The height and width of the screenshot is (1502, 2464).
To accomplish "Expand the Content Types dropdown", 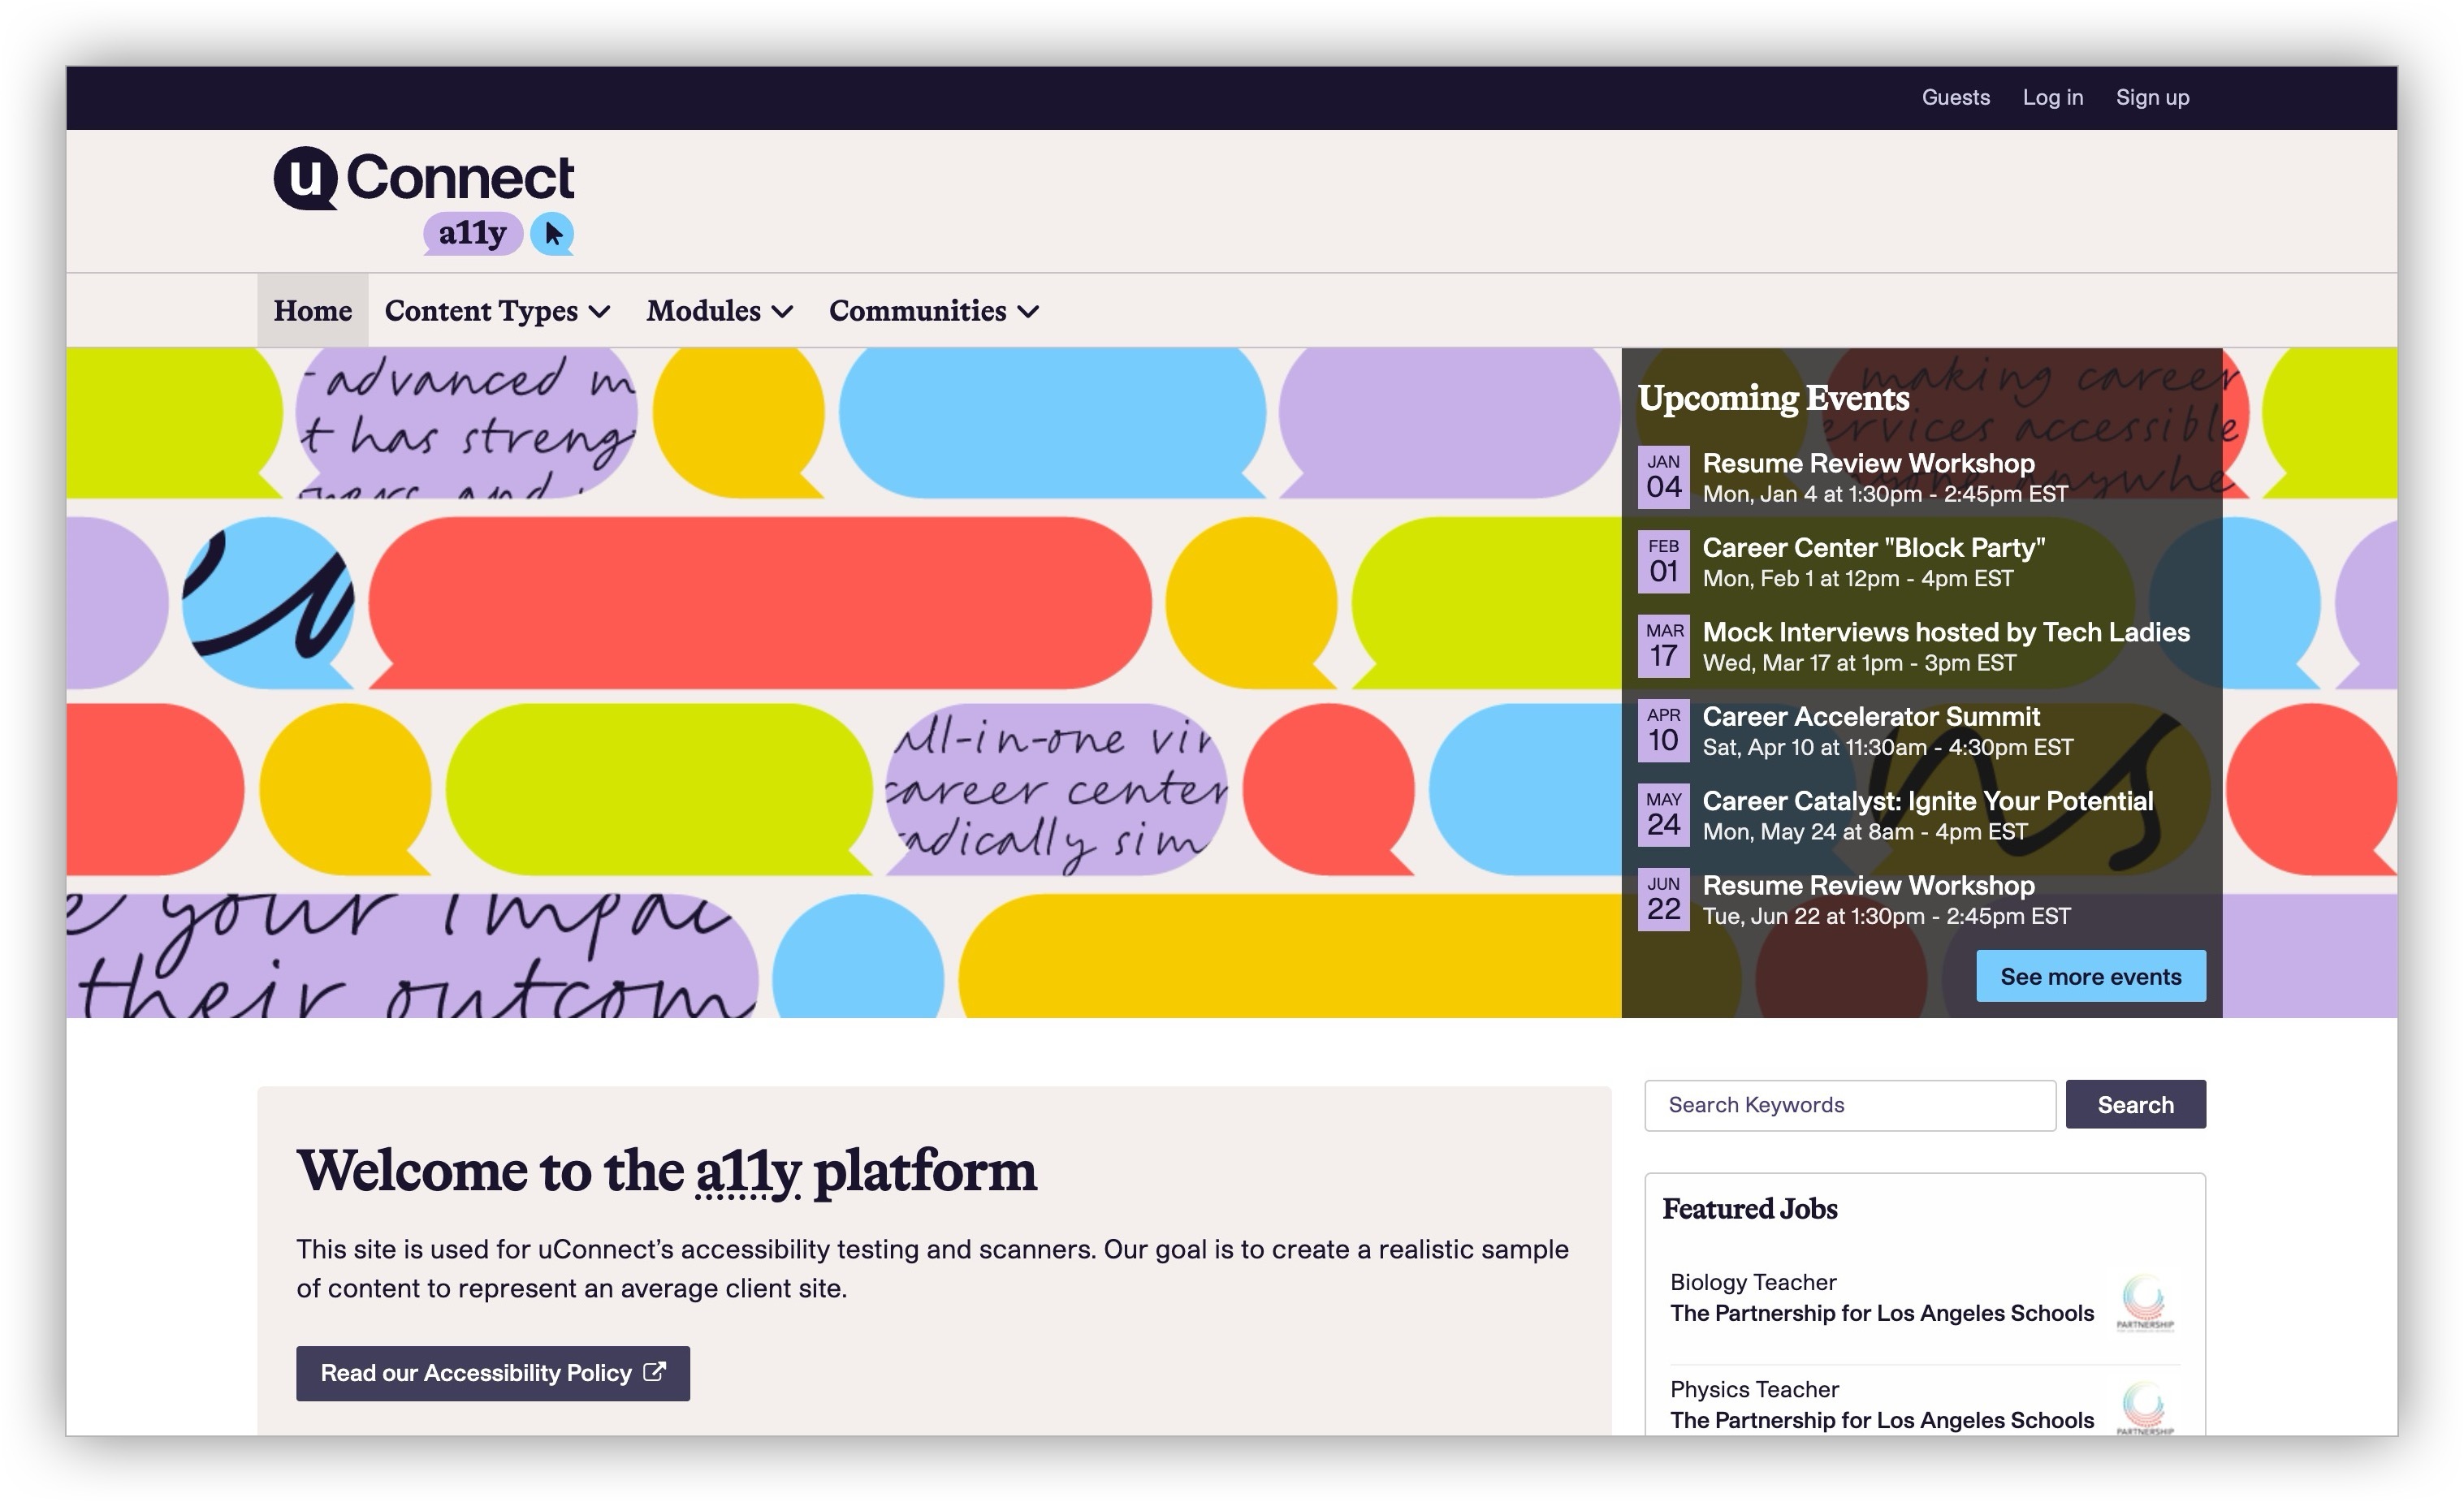I will (497, 311).
